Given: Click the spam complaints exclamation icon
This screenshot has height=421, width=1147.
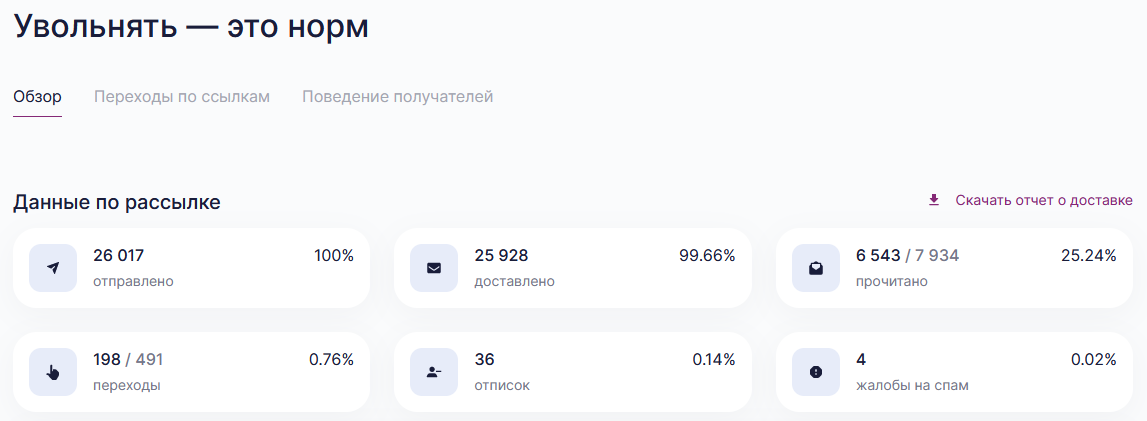Looking at the screenshot, I should [x=816, y=372].
